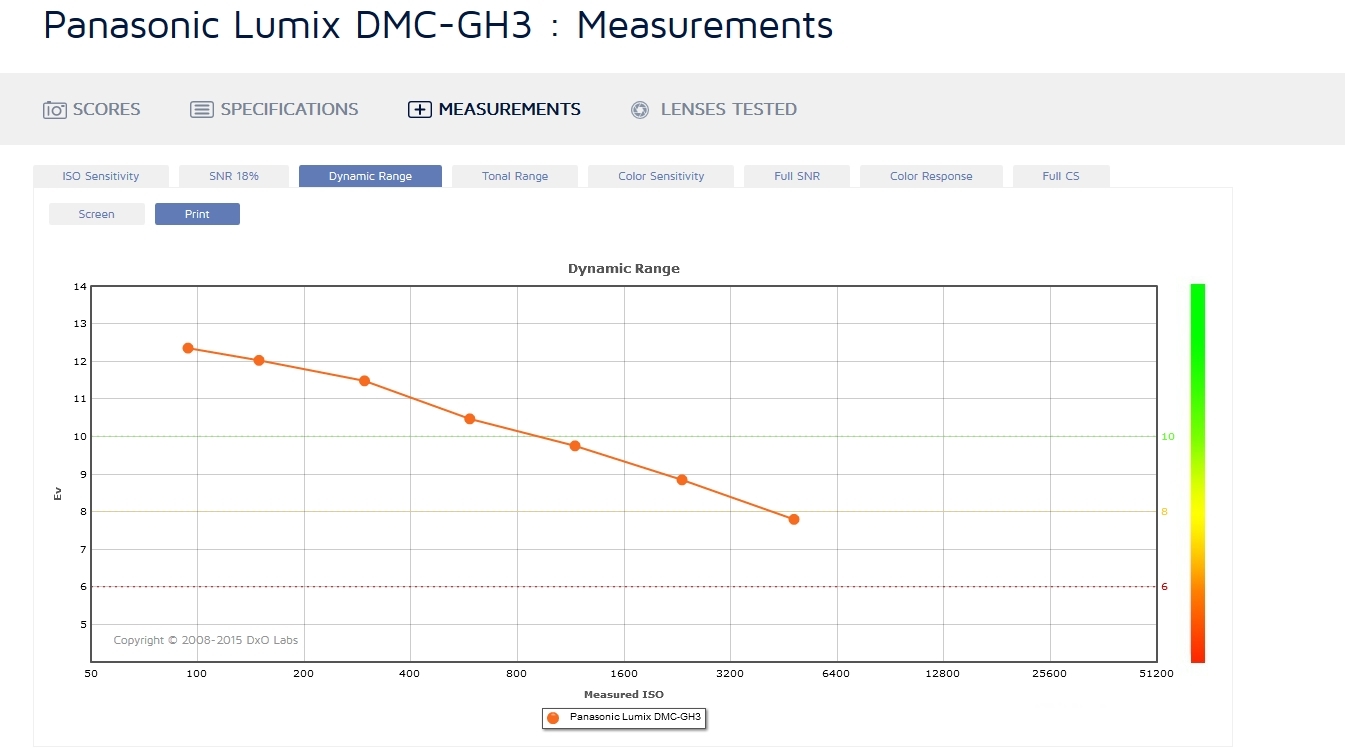Select the data point between ISO 400 and 800
Image resolution: width=1345 pixels, height=748 pixels.
click(x=470, y=419)
